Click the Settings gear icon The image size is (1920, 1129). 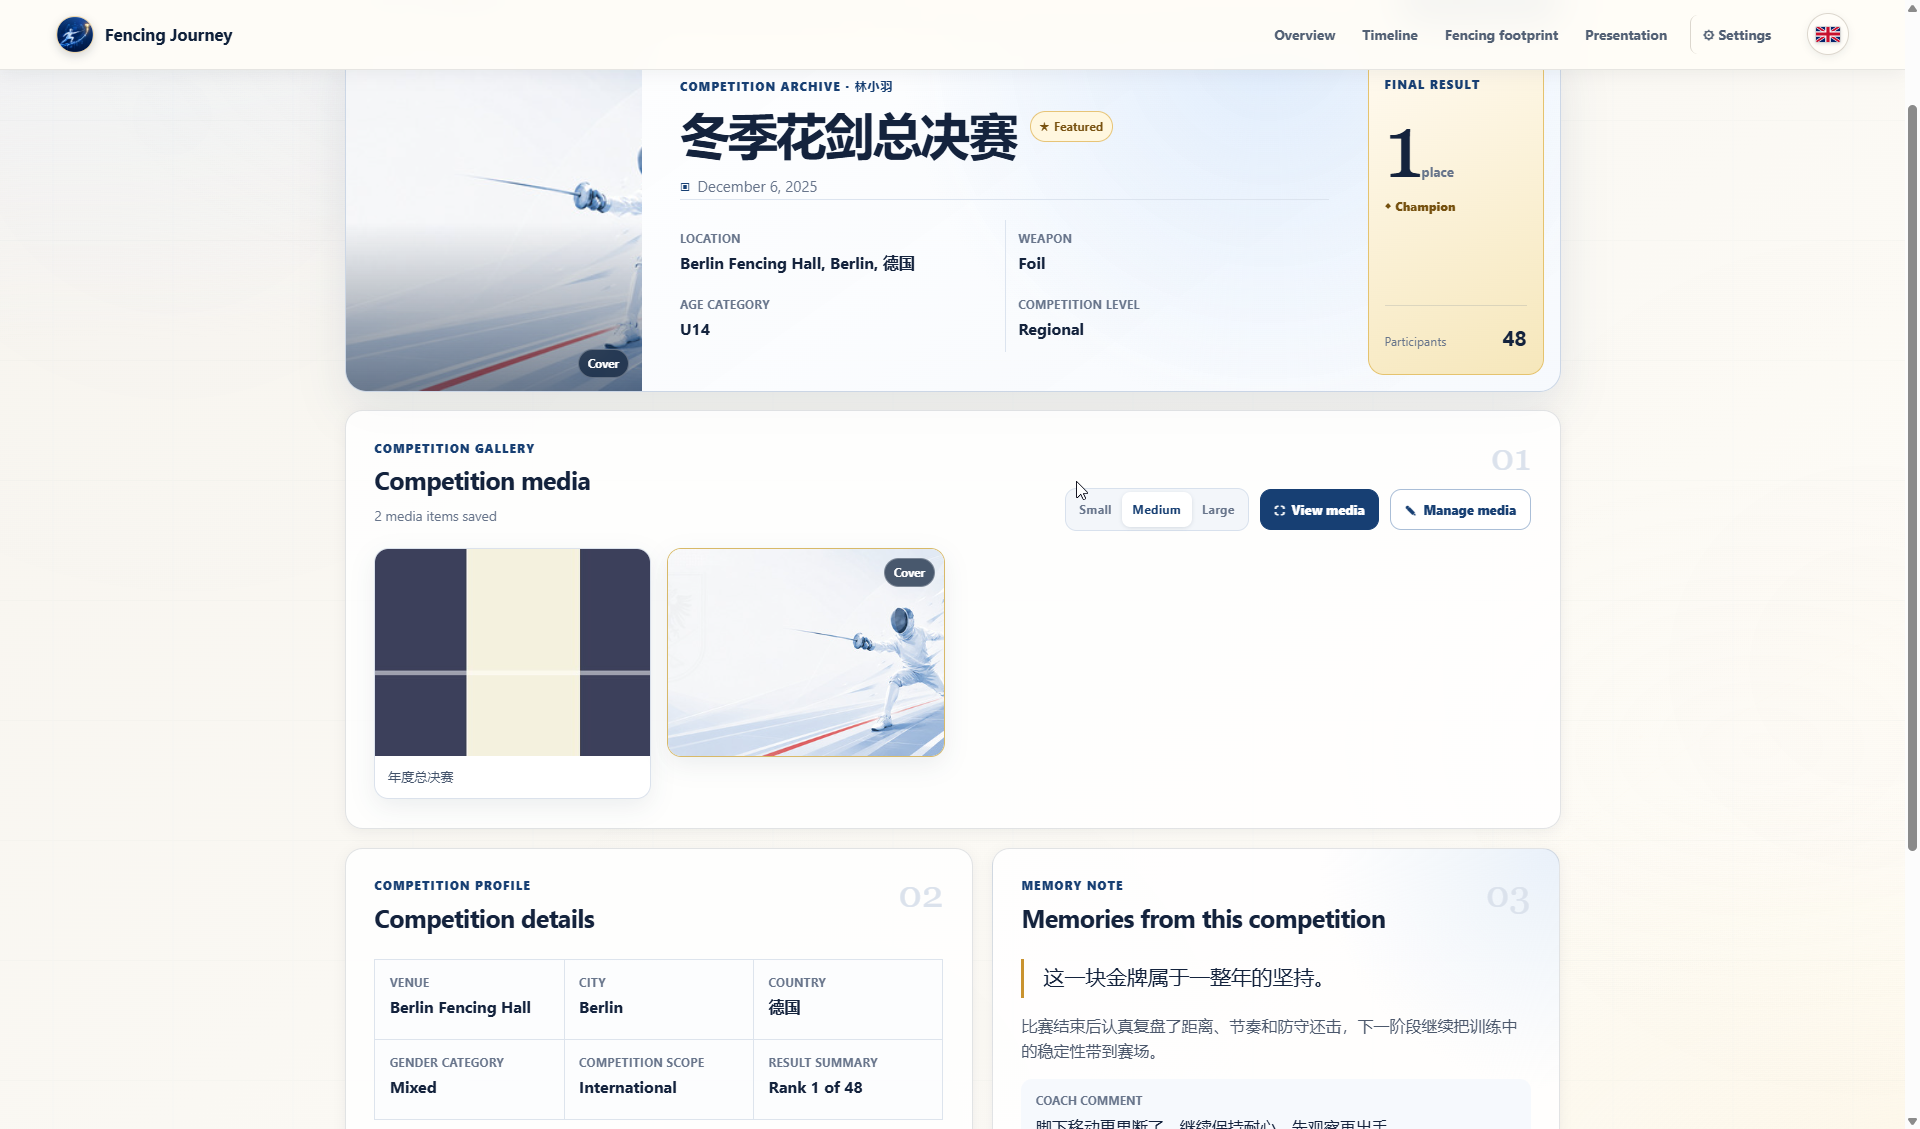[x=1709, y=35]
